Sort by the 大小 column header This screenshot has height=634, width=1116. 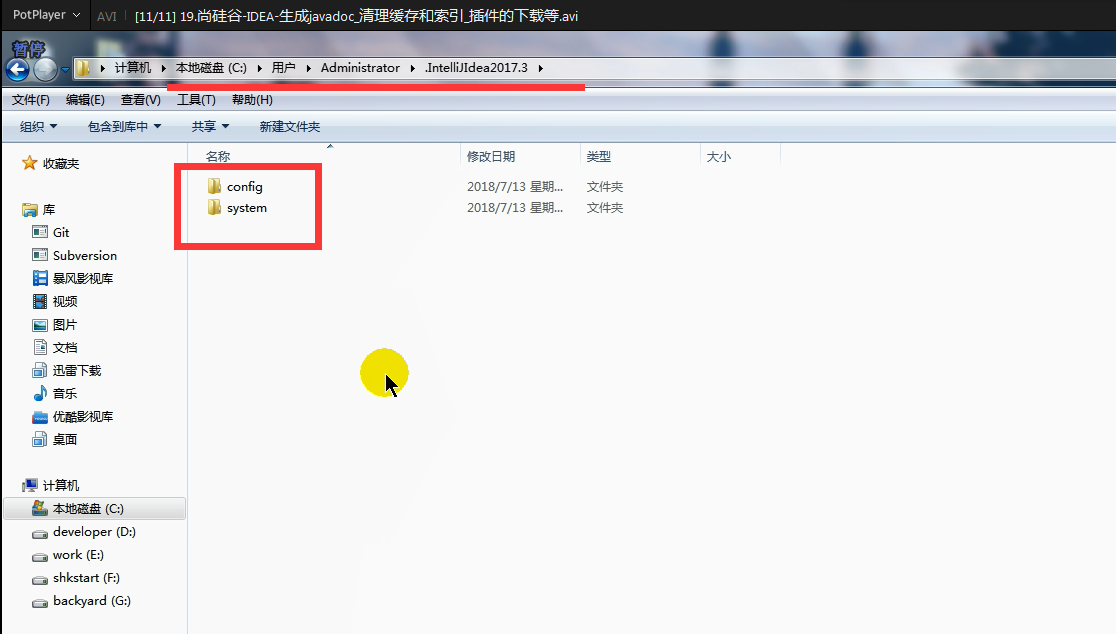pyautogui.click(x=718, y=157)
